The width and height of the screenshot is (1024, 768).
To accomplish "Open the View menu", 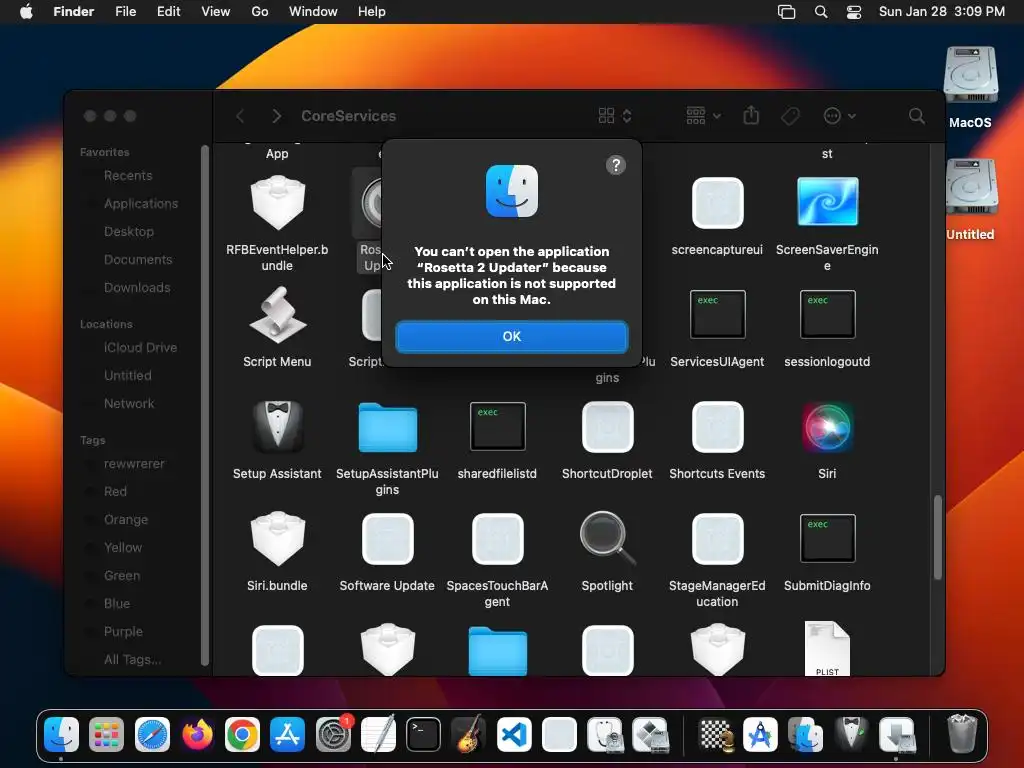I will (216, 12).
